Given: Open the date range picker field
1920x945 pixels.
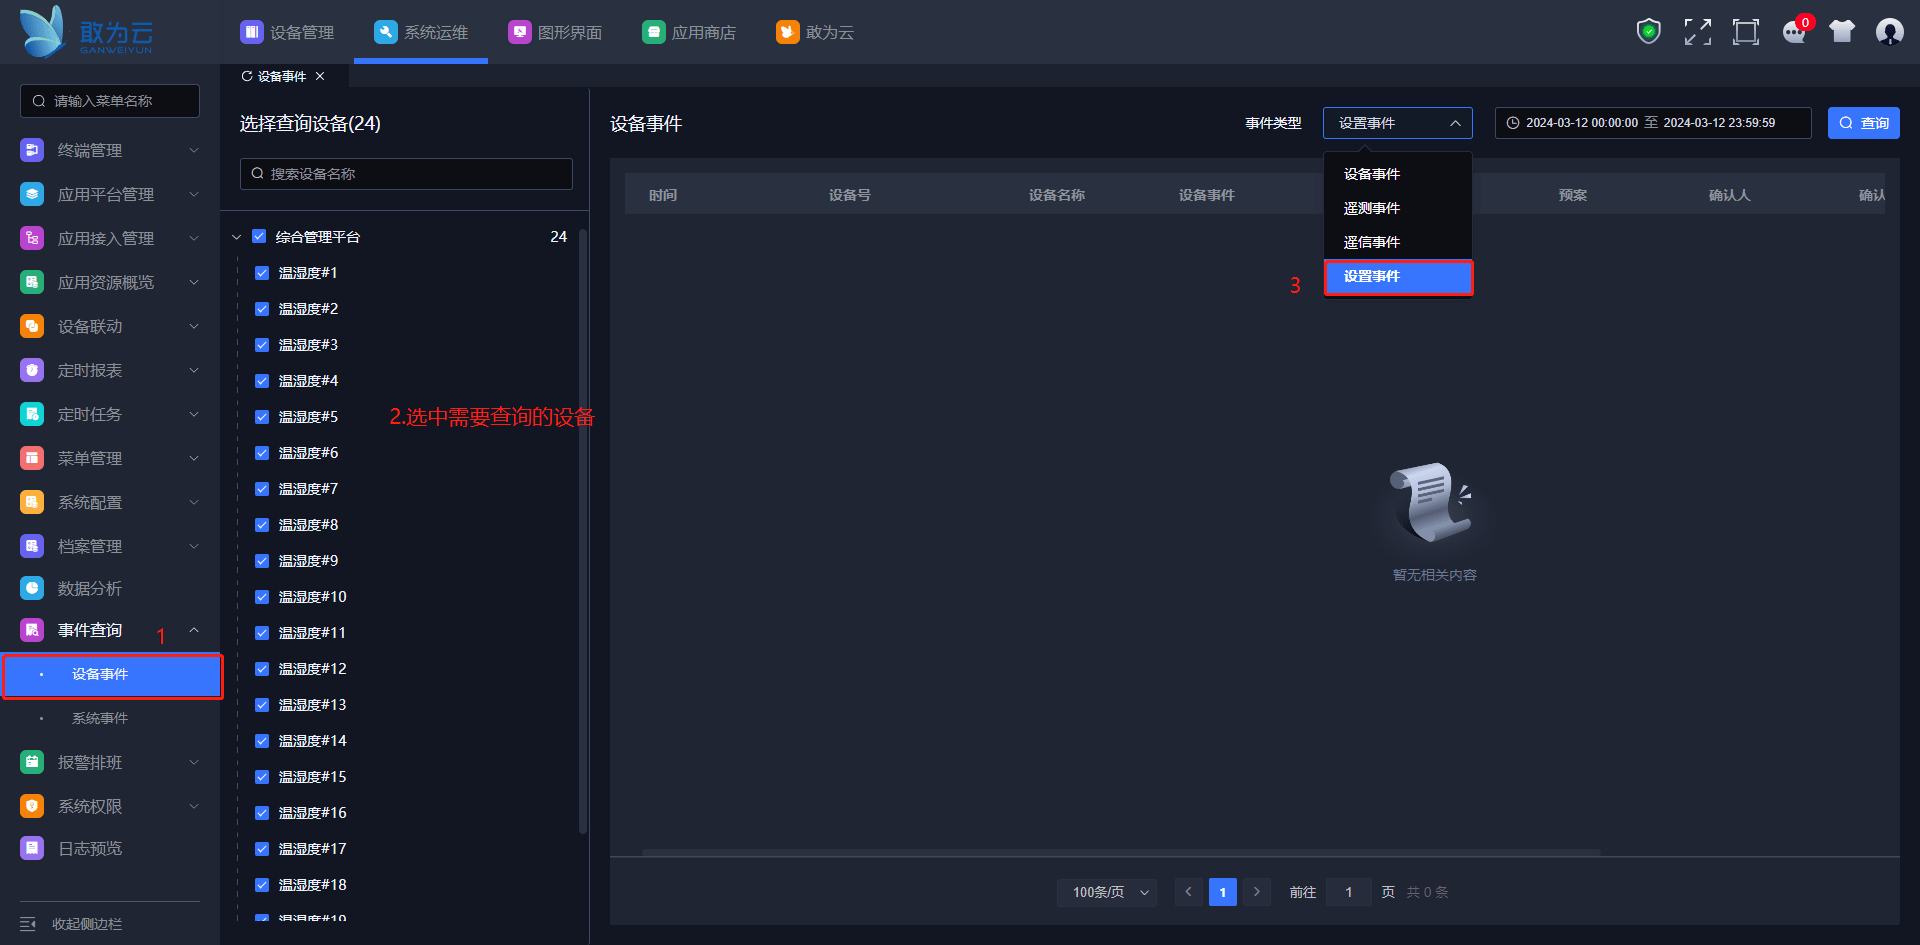Looking at the screenshot, I should pos(1653,123).
